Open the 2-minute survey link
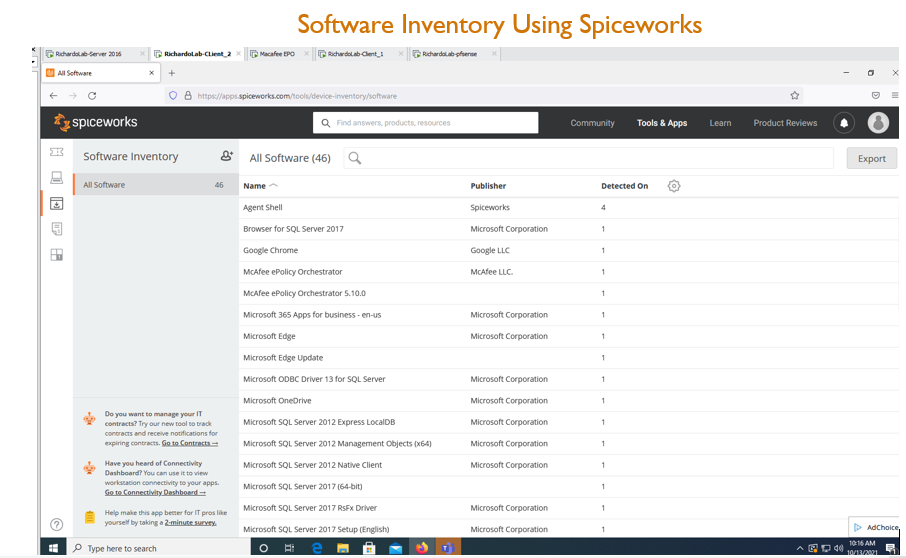This screenshot has width=906, height=558. pos(191,522)
